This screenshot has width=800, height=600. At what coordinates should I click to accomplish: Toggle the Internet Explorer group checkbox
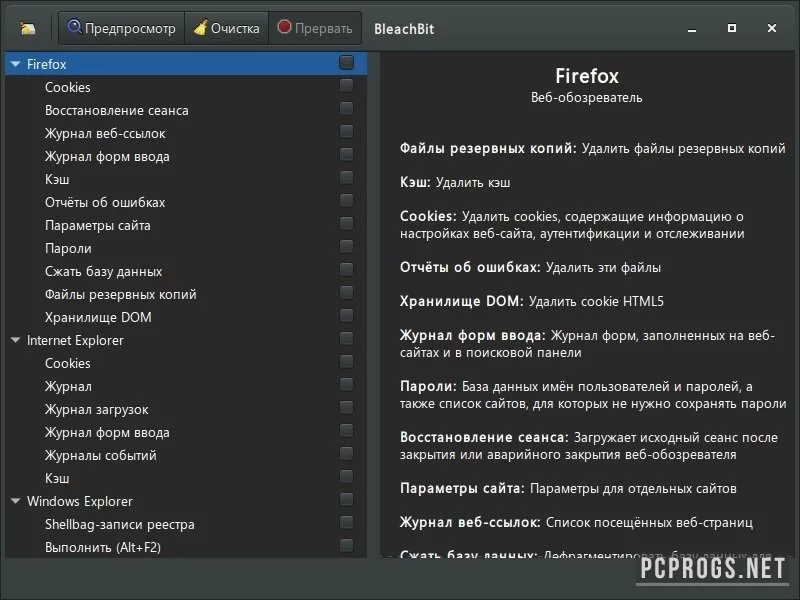click(346, 338)
